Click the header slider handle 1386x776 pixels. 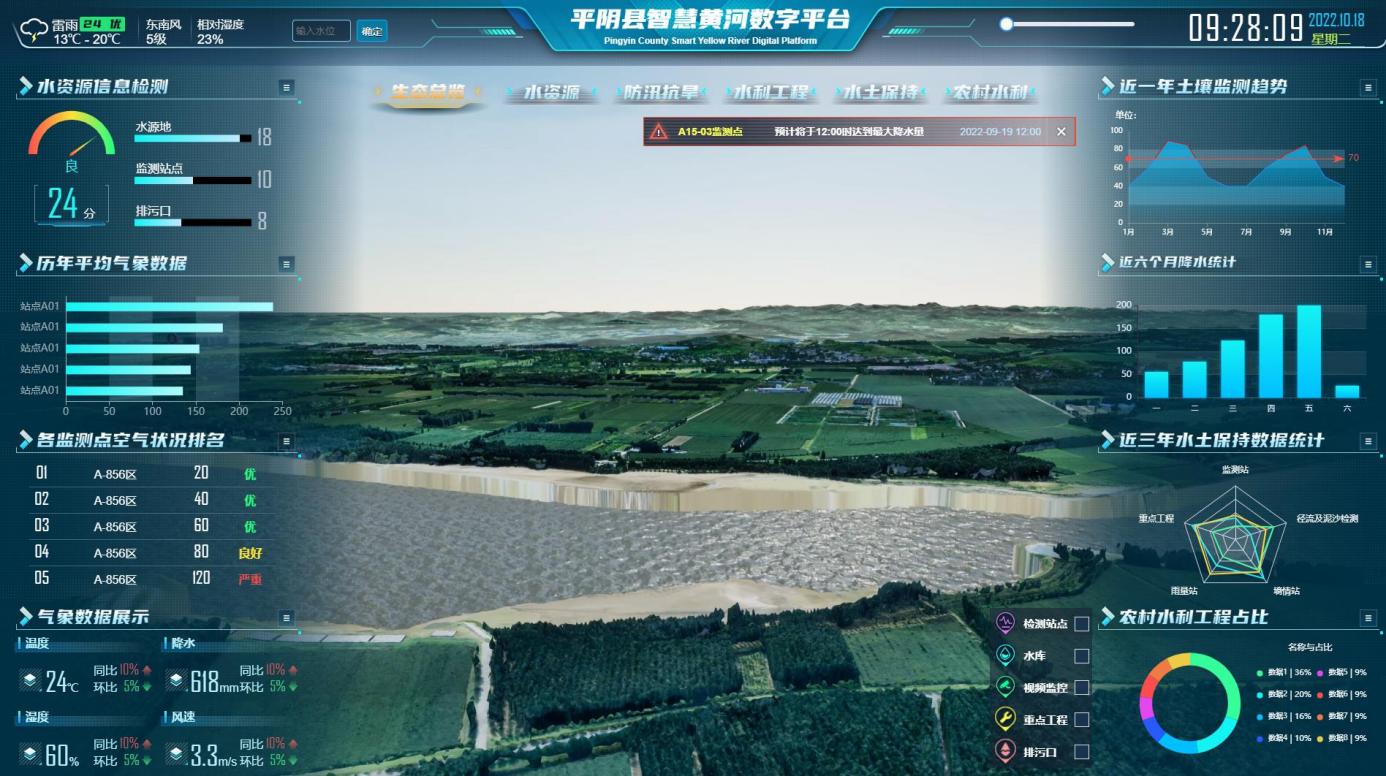[x=1007, y=24]
